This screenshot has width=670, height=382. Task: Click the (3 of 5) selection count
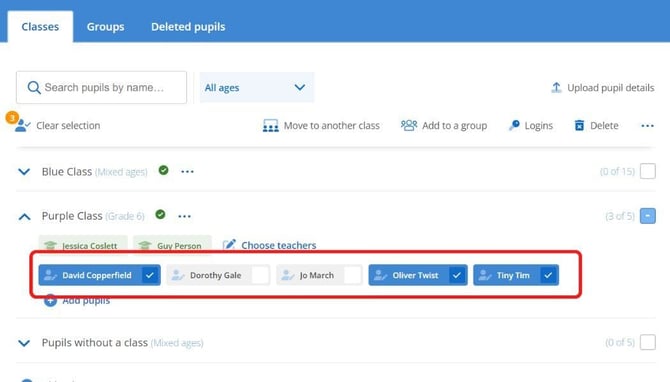[620, 216]
